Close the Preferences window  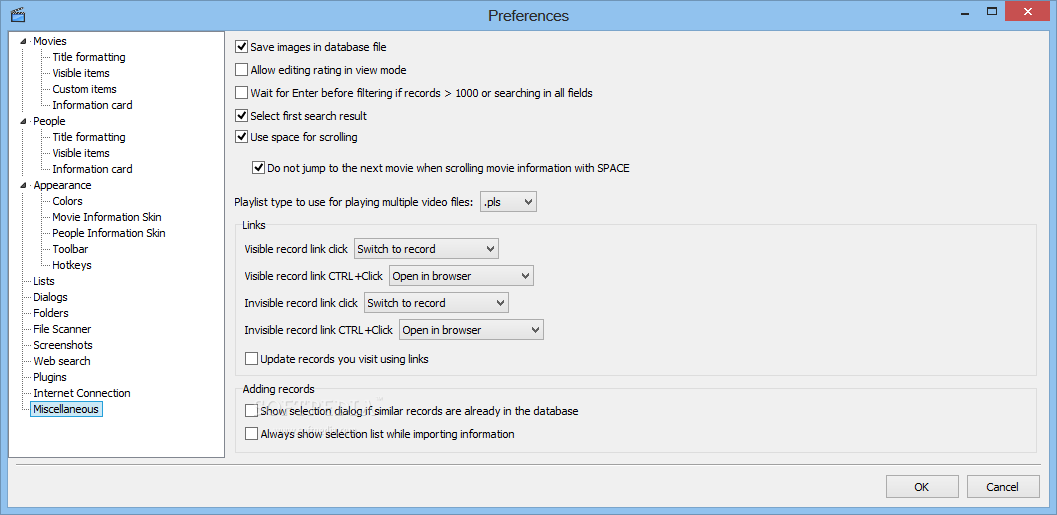pyautogui.click(x=1029, y=12)
